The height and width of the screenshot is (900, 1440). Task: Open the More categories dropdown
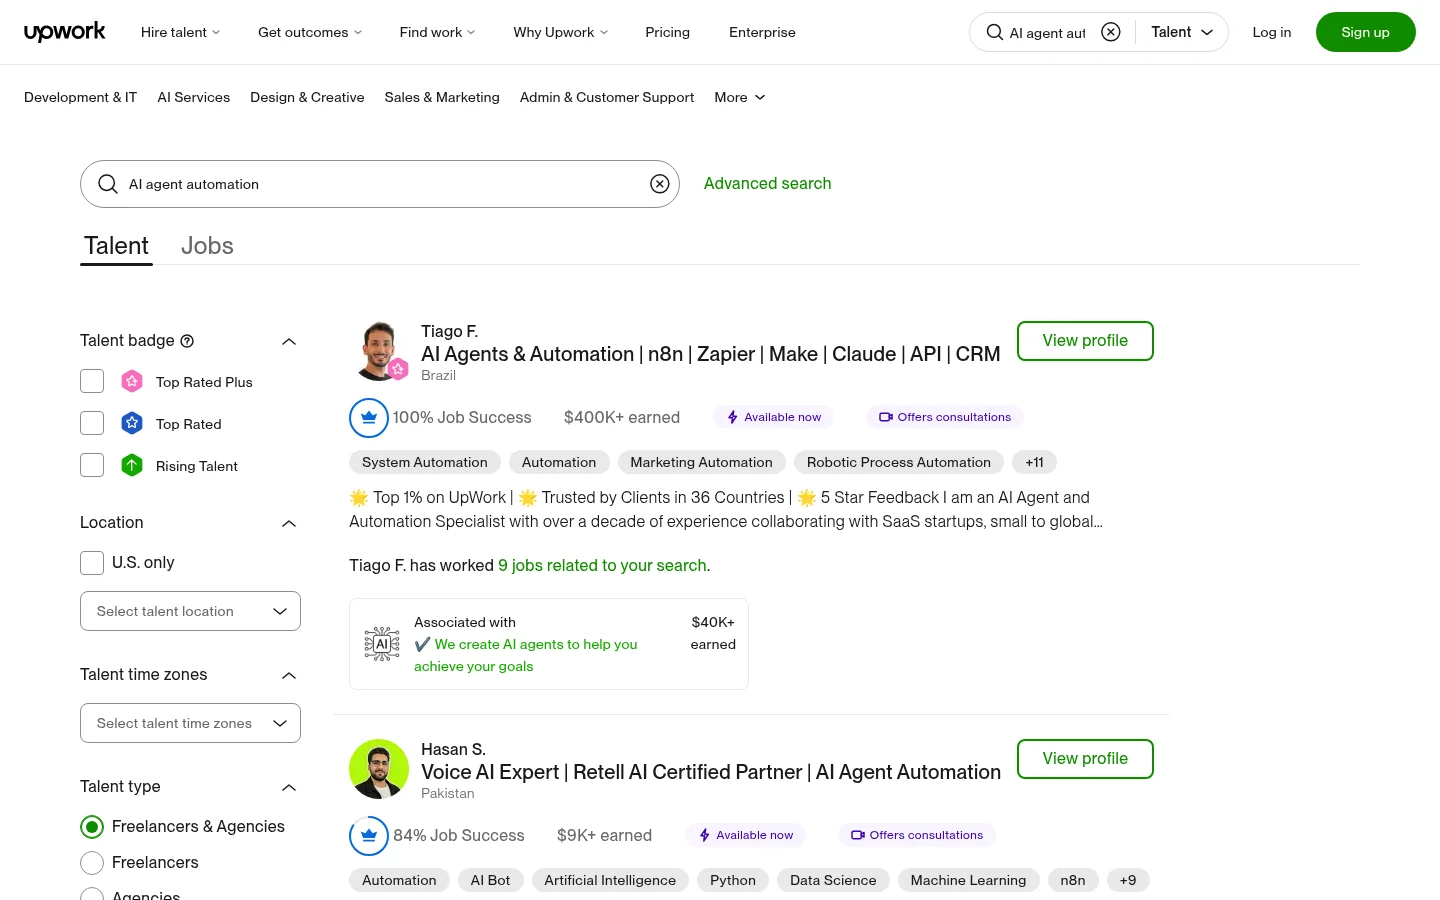(x=740, y=97)
